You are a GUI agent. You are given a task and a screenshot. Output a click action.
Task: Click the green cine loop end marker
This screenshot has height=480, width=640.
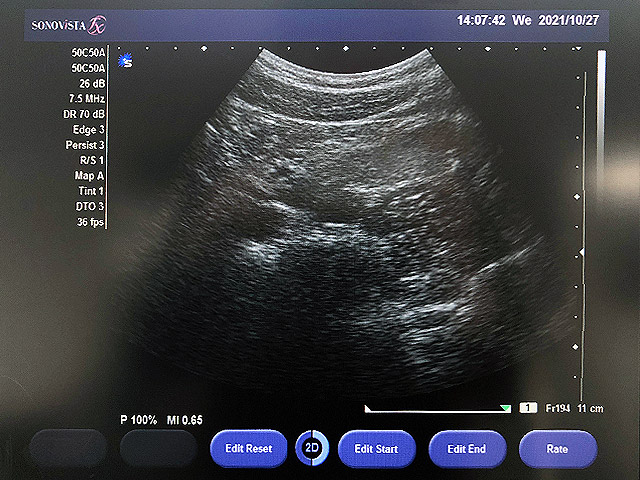click(505, 408)
